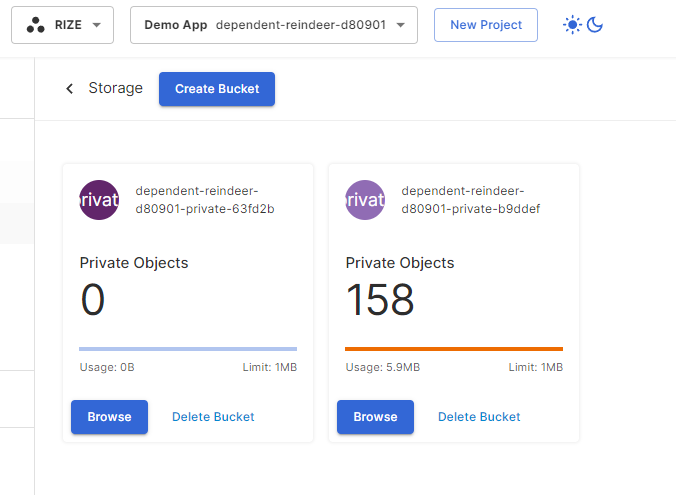Click the dependent-reindeer-d80901-private-b9ddef bucket name
676x495 pixels.
tap(470, 200)
